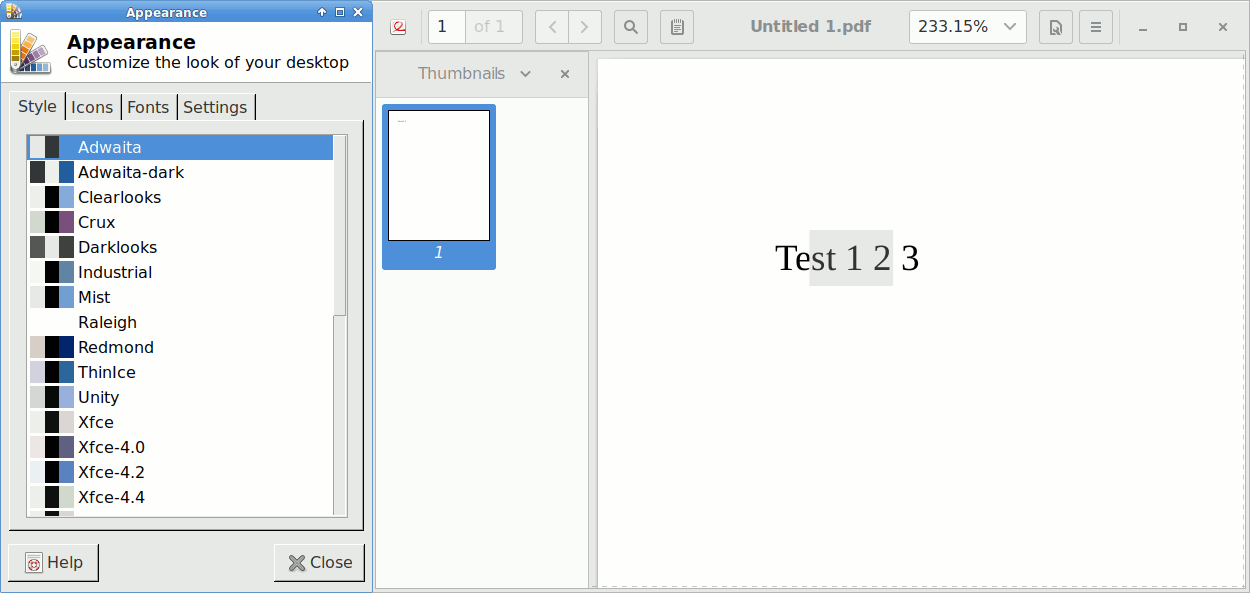The image size is (1250, 593).
Task: Close the Thumbnails sidebar panel
Action: pyautogui.click(x=565, y=74)
